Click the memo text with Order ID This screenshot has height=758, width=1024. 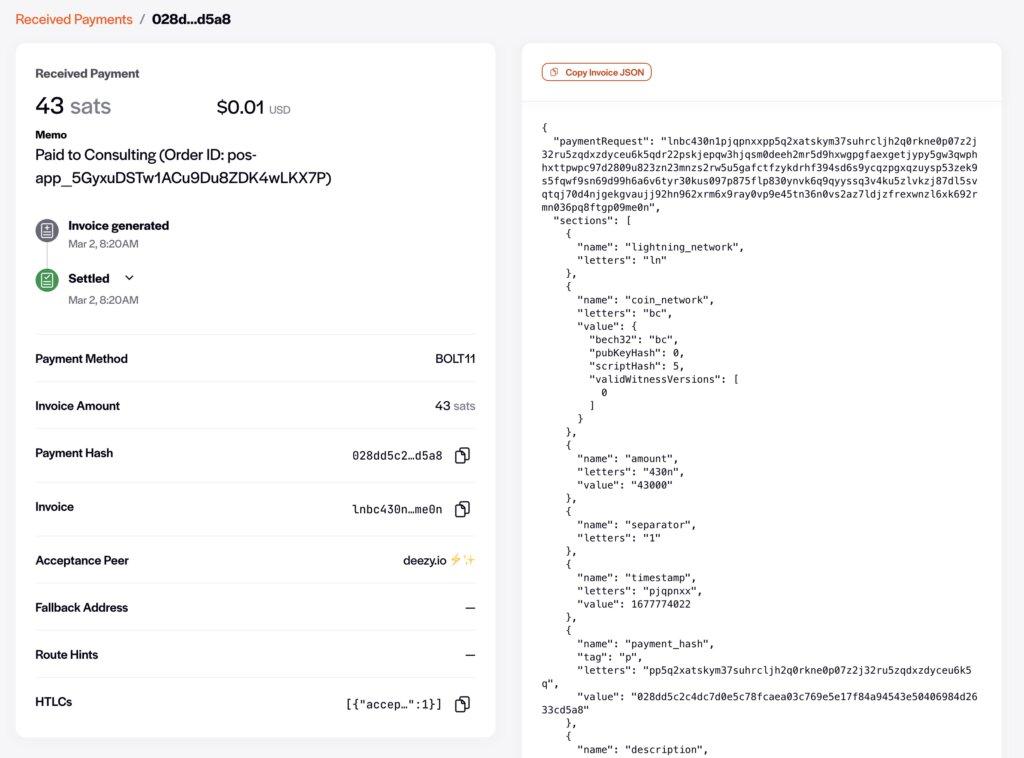pos(183,166)
